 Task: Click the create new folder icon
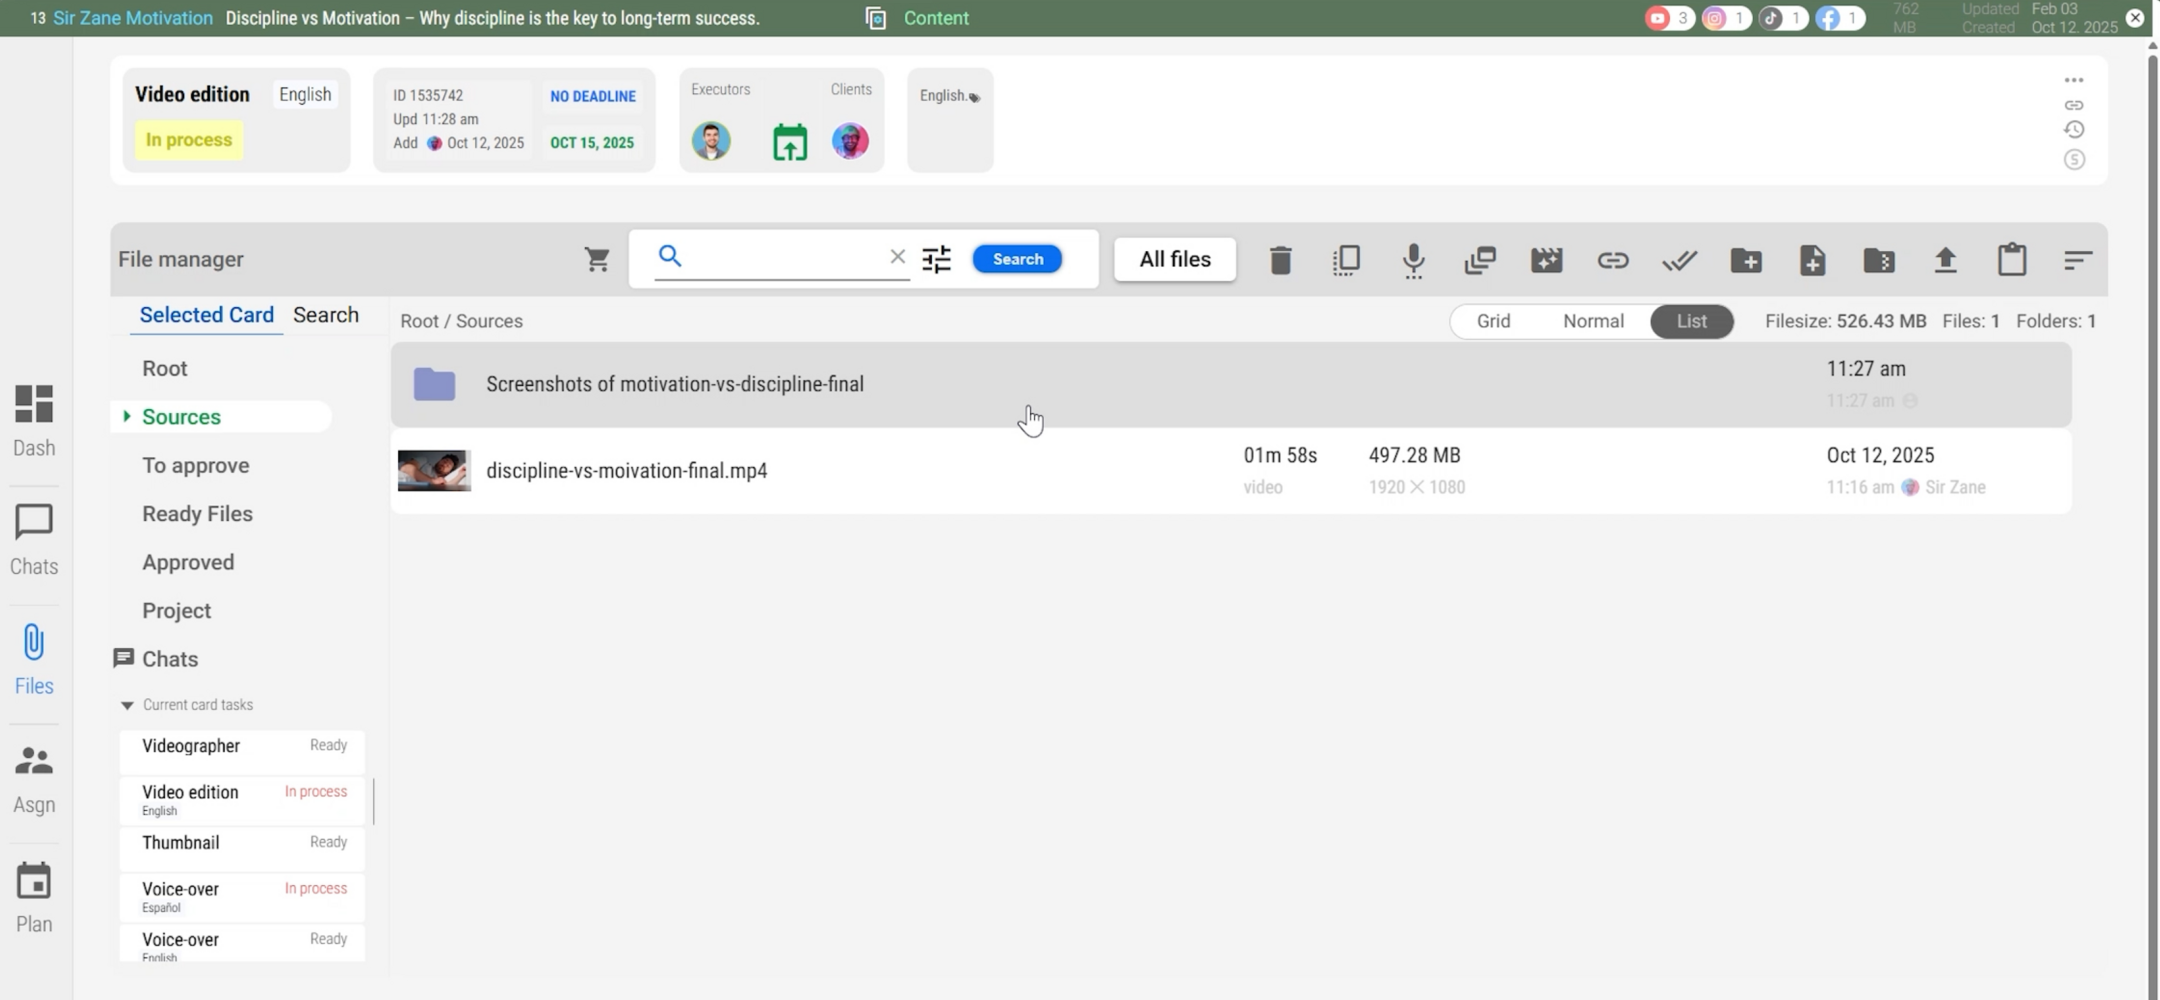(1746, 260)
